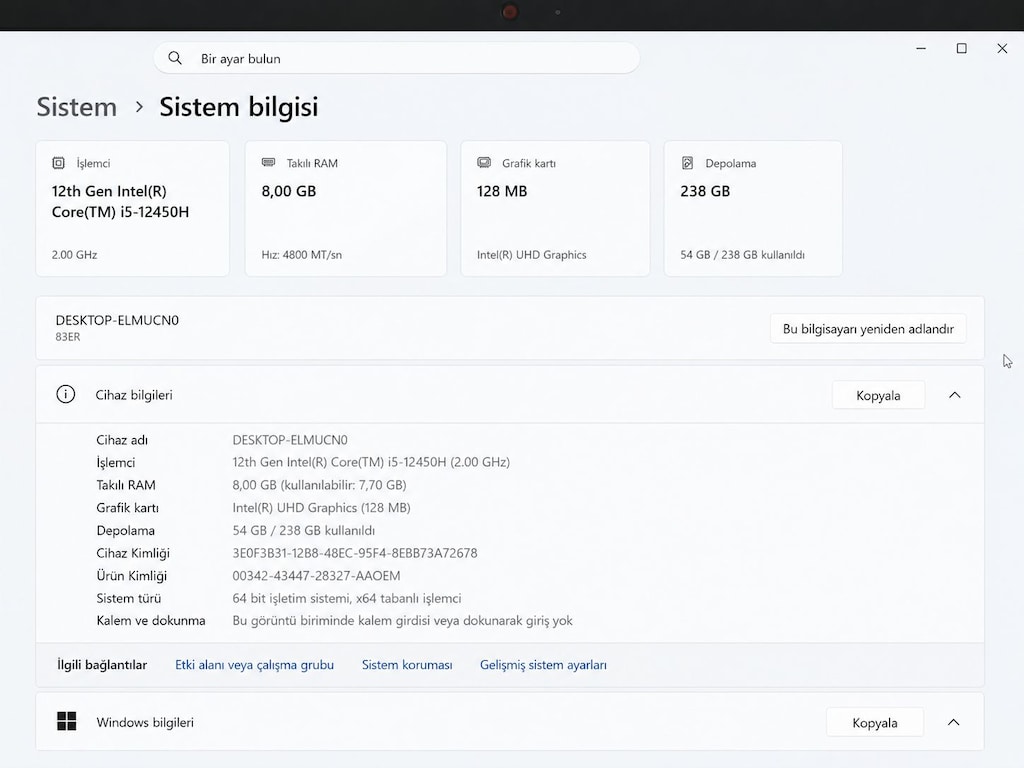Focus the Bir ayar bulun search field
This screenshot has height=768, width=1024.
tap(396, 58)
